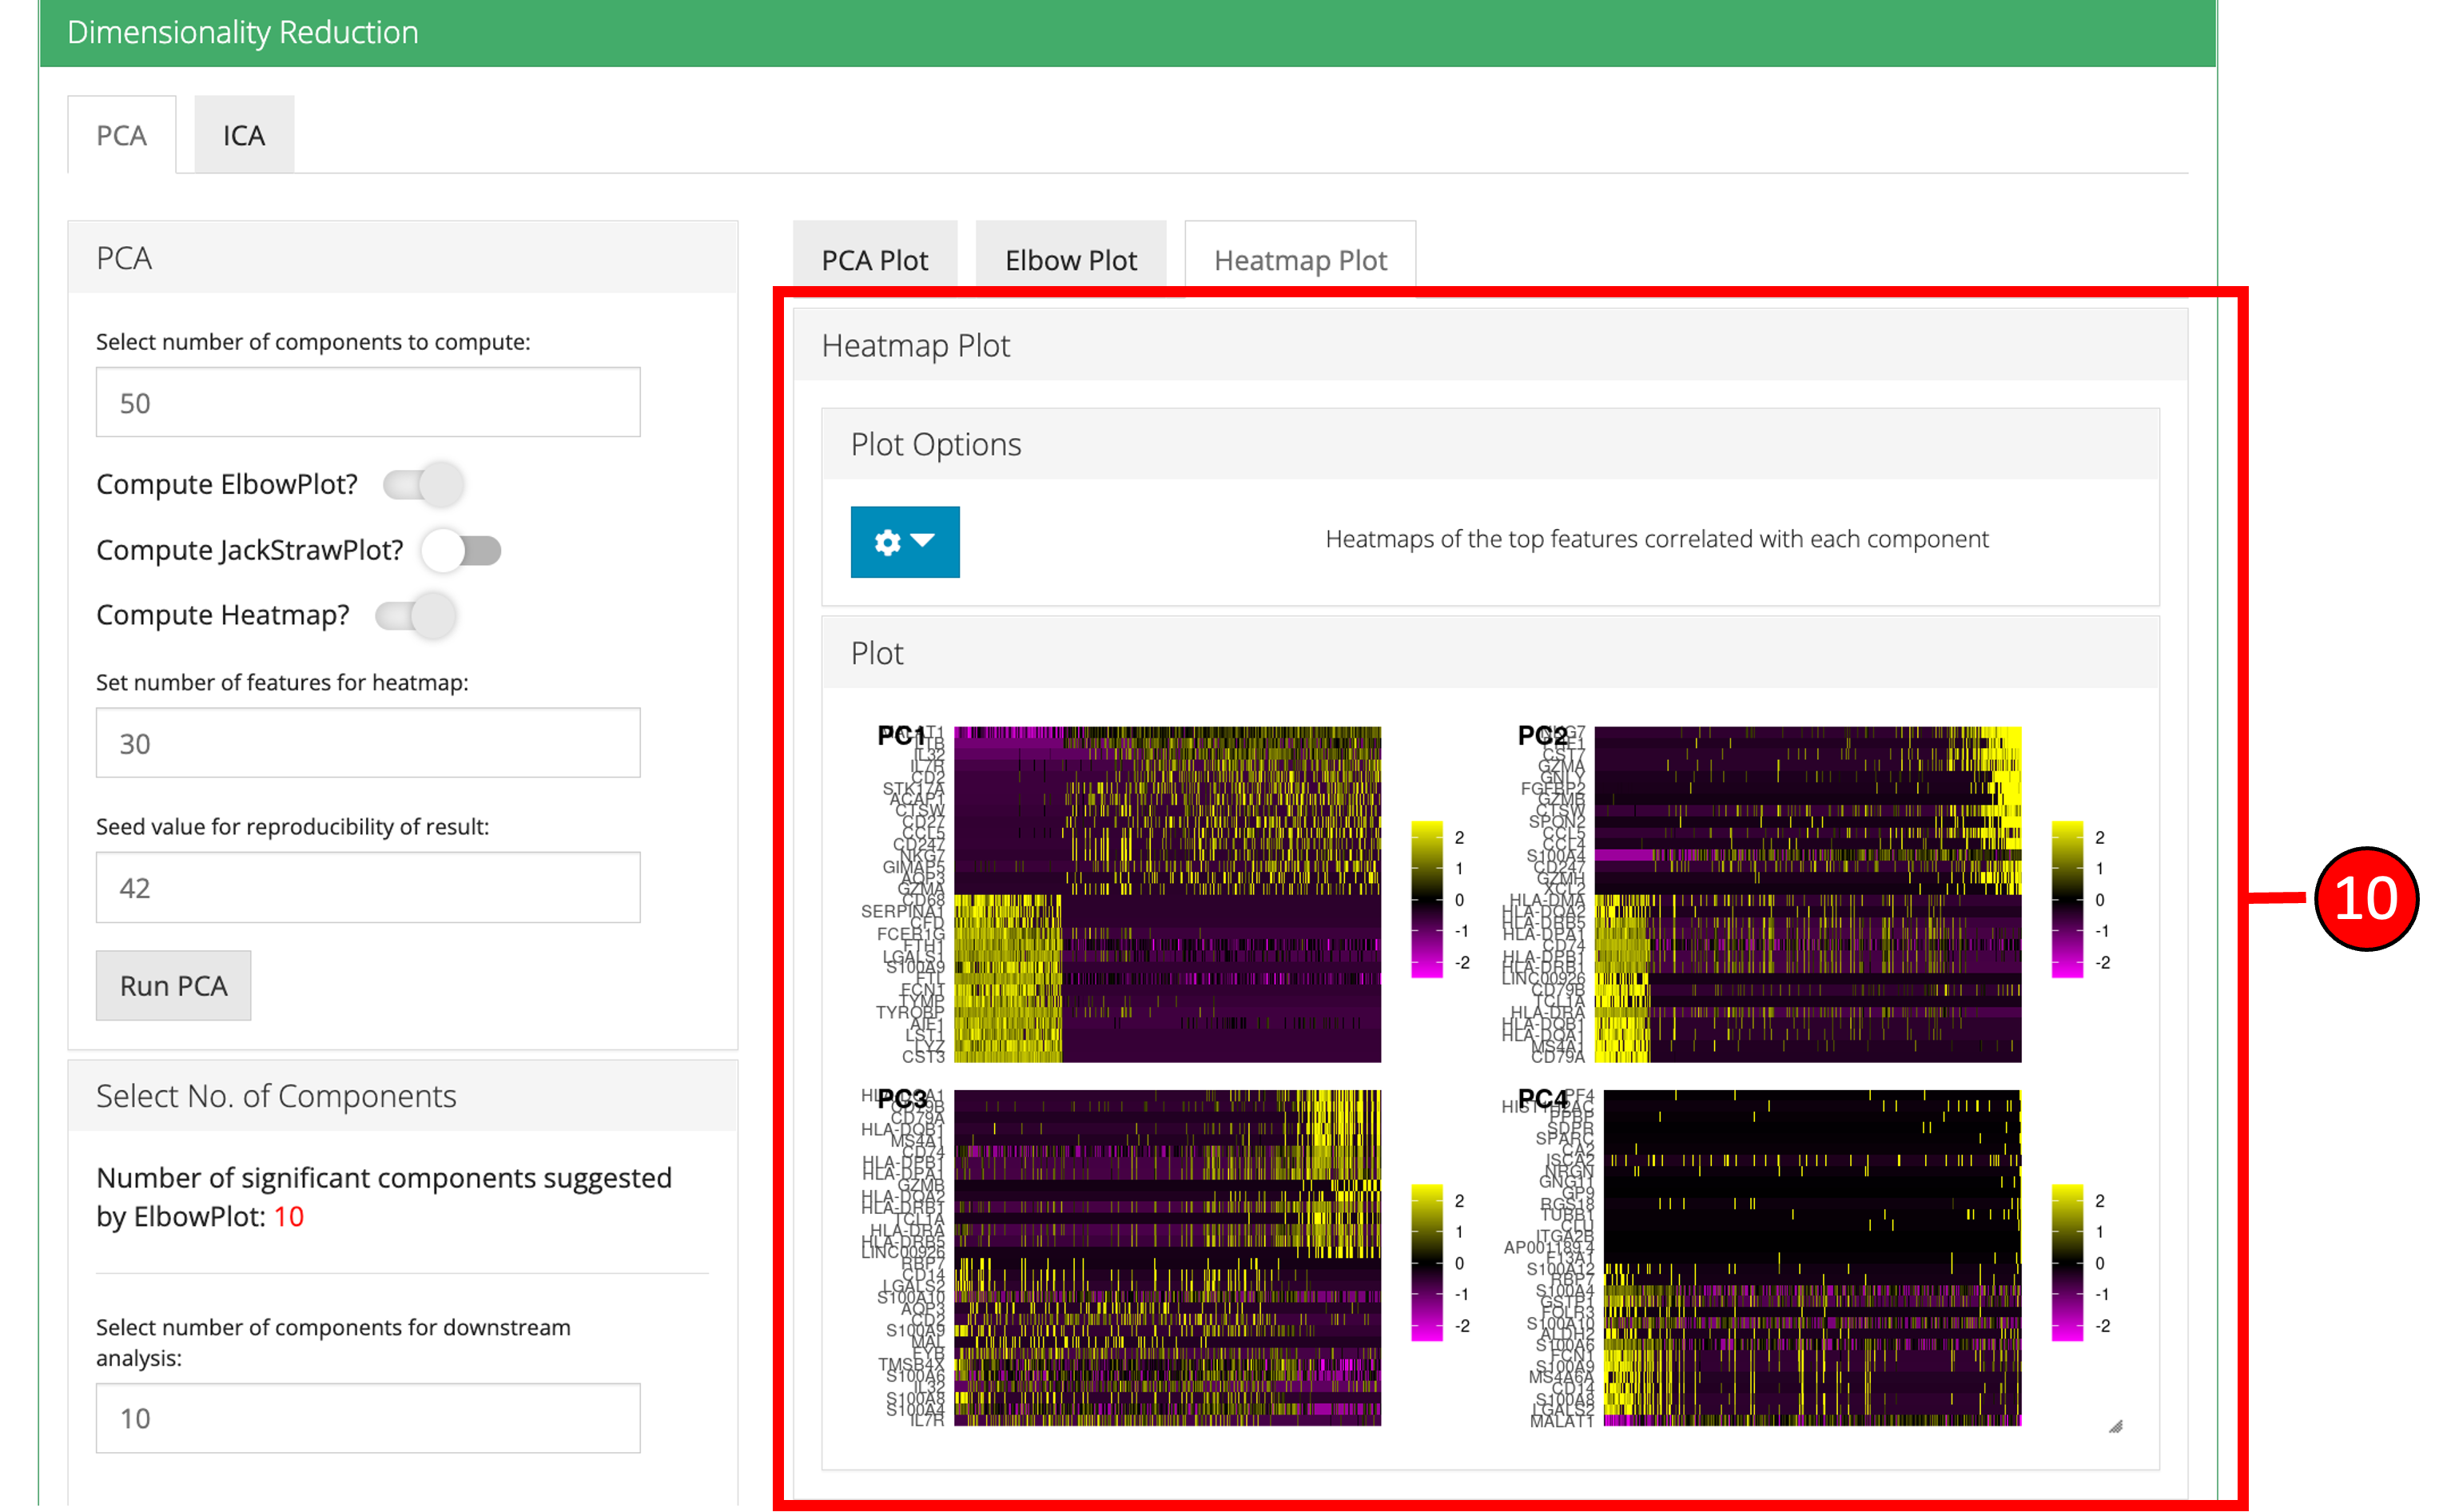Open the PCA Plot tab
2443x1512 pixels.
point(874,260)
